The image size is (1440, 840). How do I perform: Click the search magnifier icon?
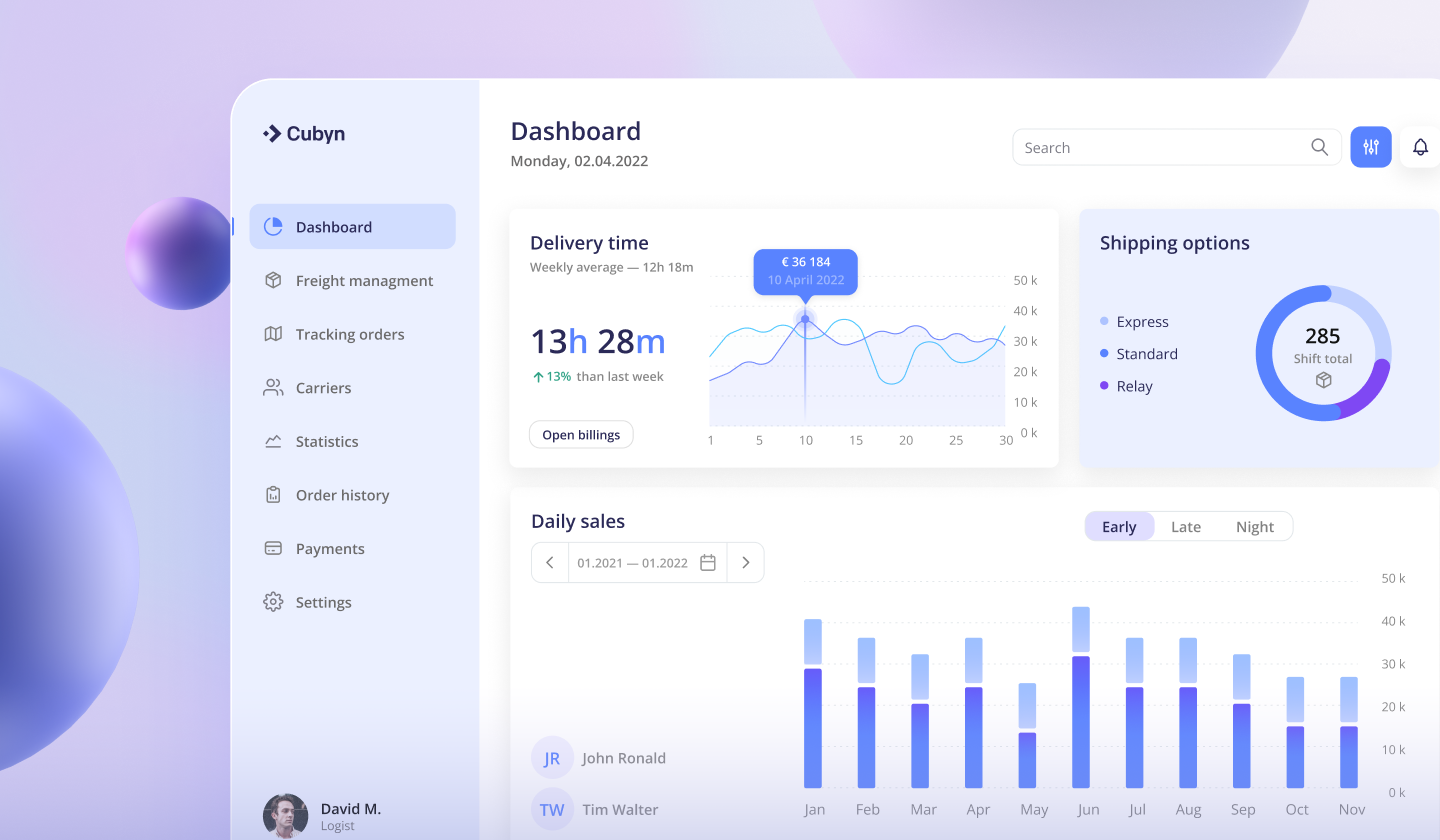[1320, 147]
